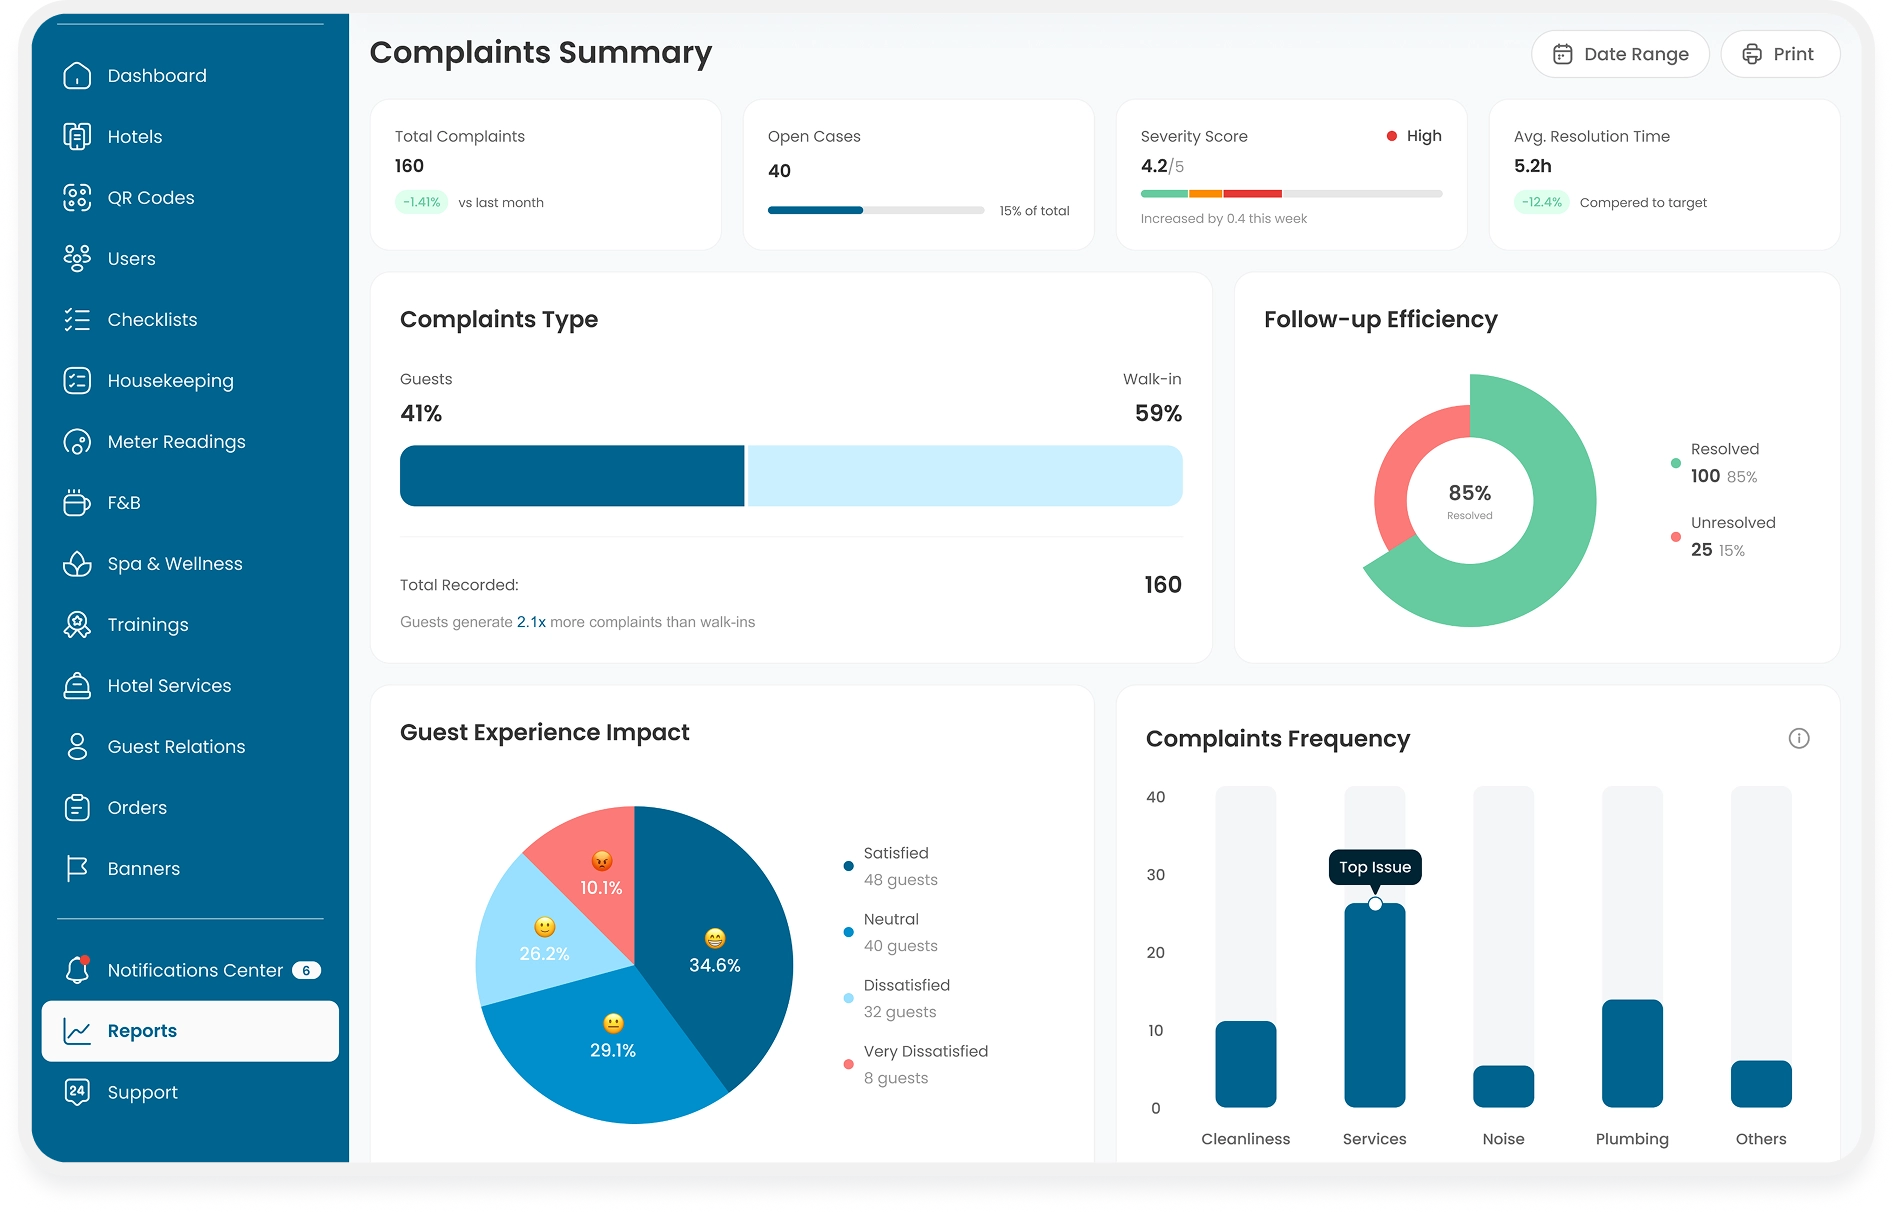Image resolution: width=1893 pixels, height=1212 pixels.
Task: Open the F&B cup icon
Action: (x=77, y=503)
